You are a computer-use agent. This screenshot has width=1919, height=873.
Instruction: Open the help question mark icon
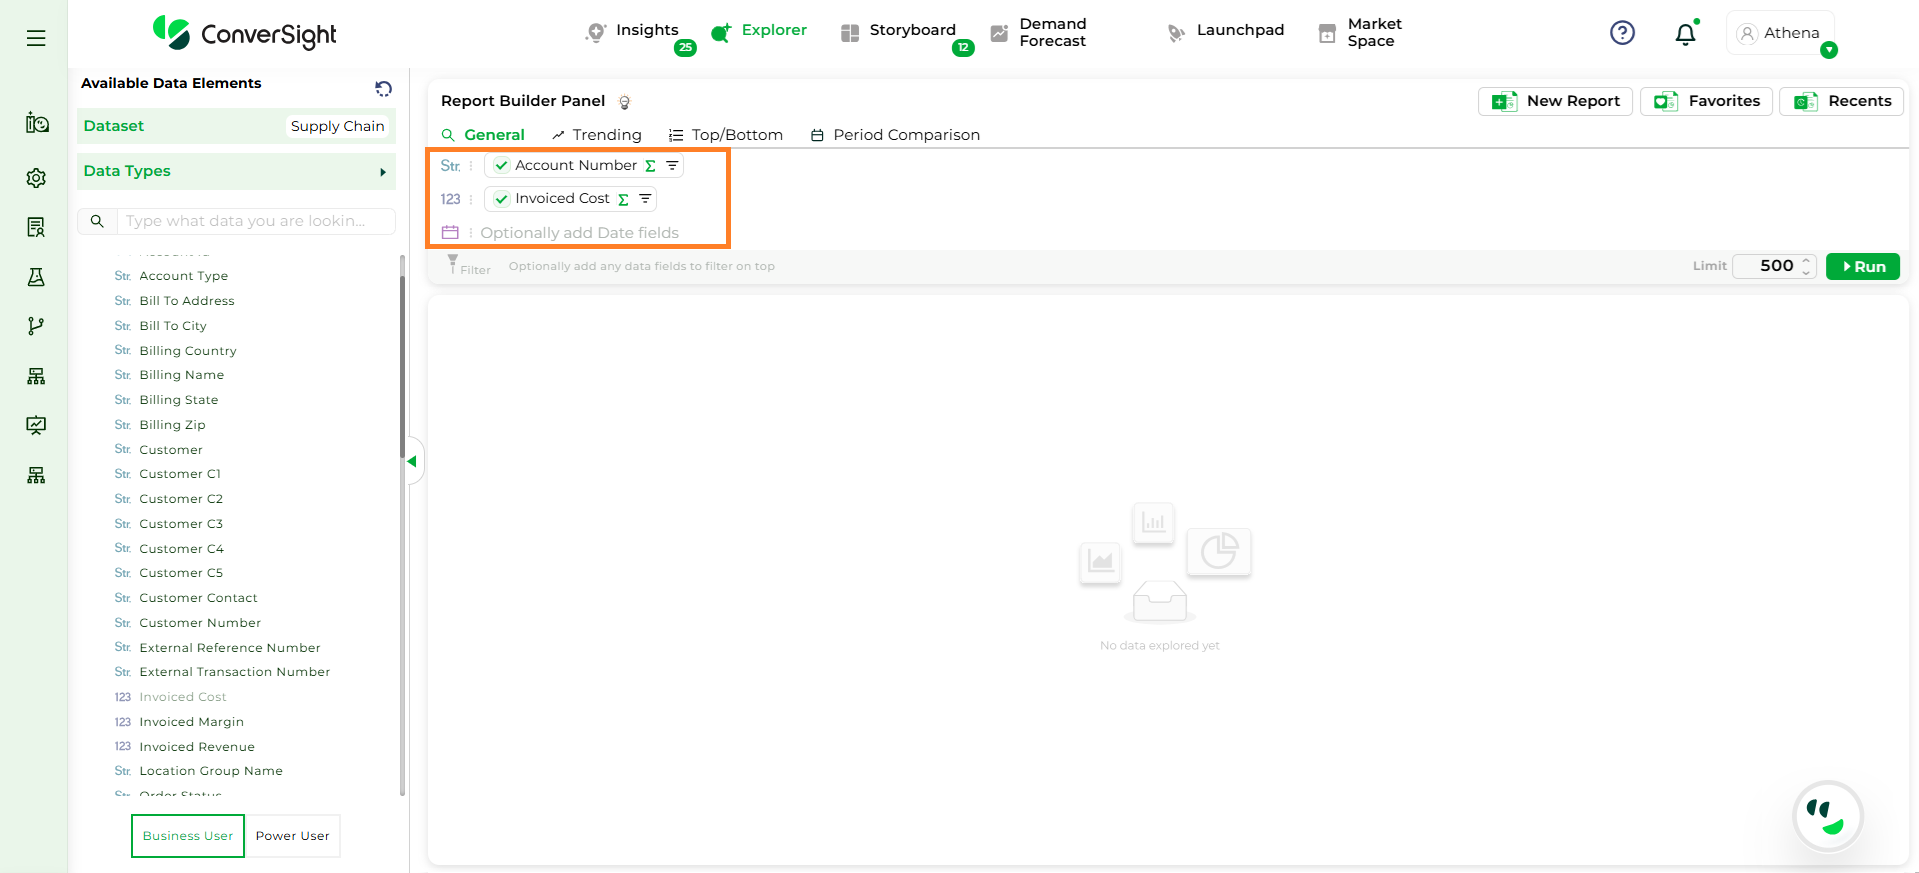pos(1622,33)
